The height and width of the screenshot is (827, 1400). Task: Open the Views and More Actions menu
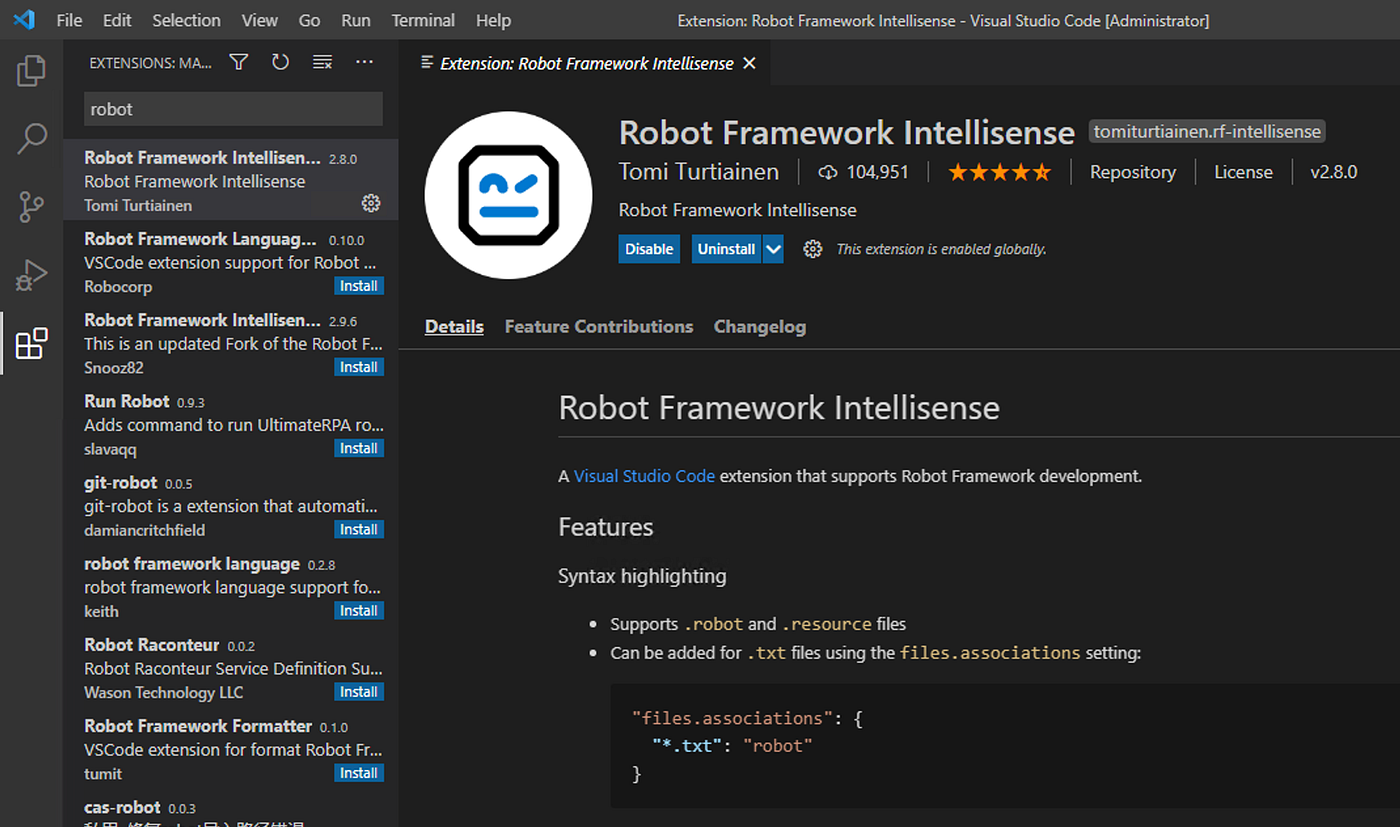point(364,61)
